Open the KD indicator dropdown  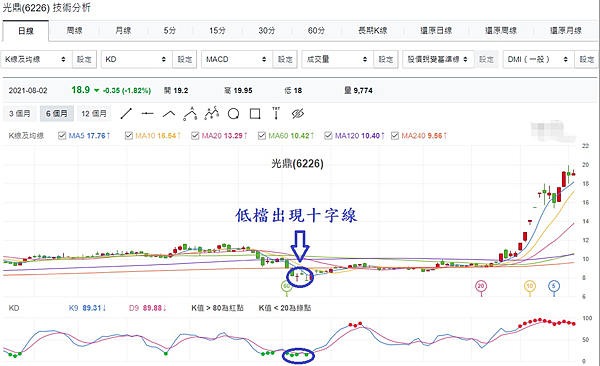tap(137, 59)
